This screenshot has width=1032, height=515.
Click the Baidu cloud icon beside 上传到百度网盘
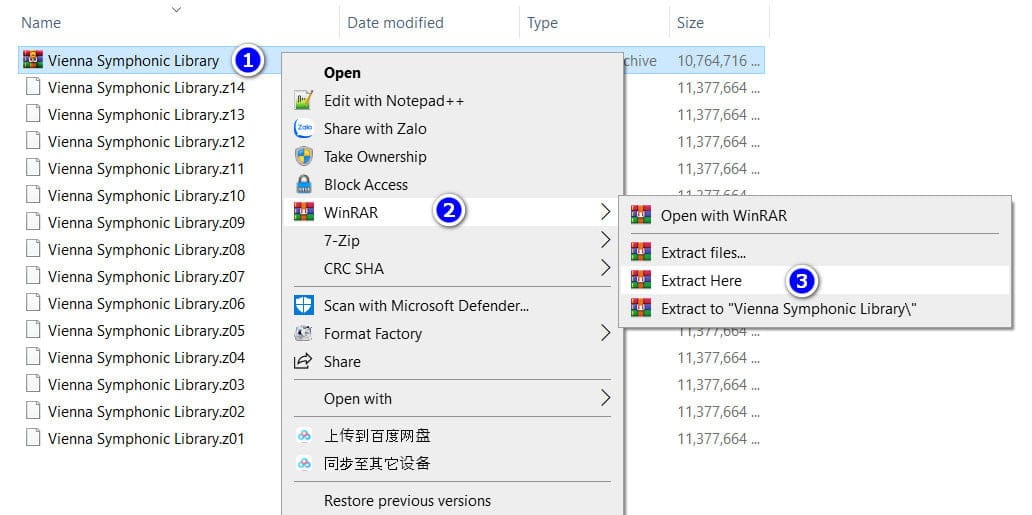point(303,435)
